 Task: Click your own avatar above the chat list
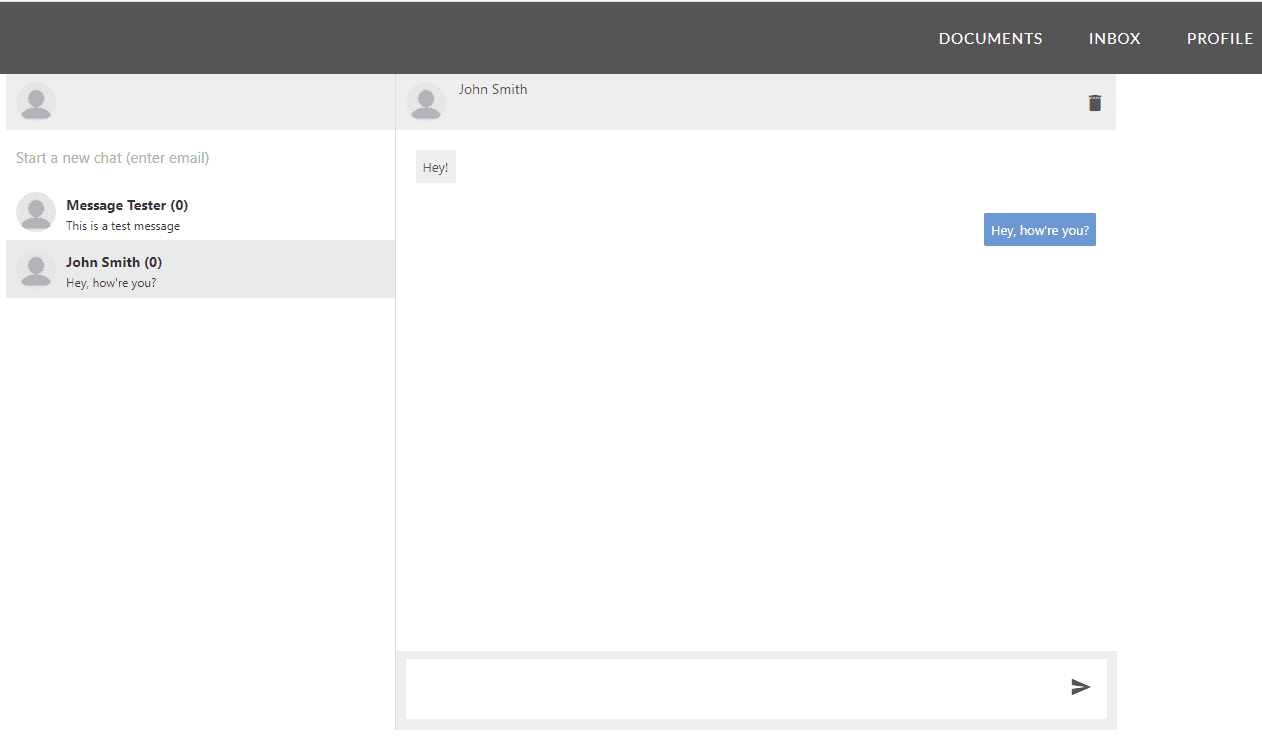click(x=36, y=102)
